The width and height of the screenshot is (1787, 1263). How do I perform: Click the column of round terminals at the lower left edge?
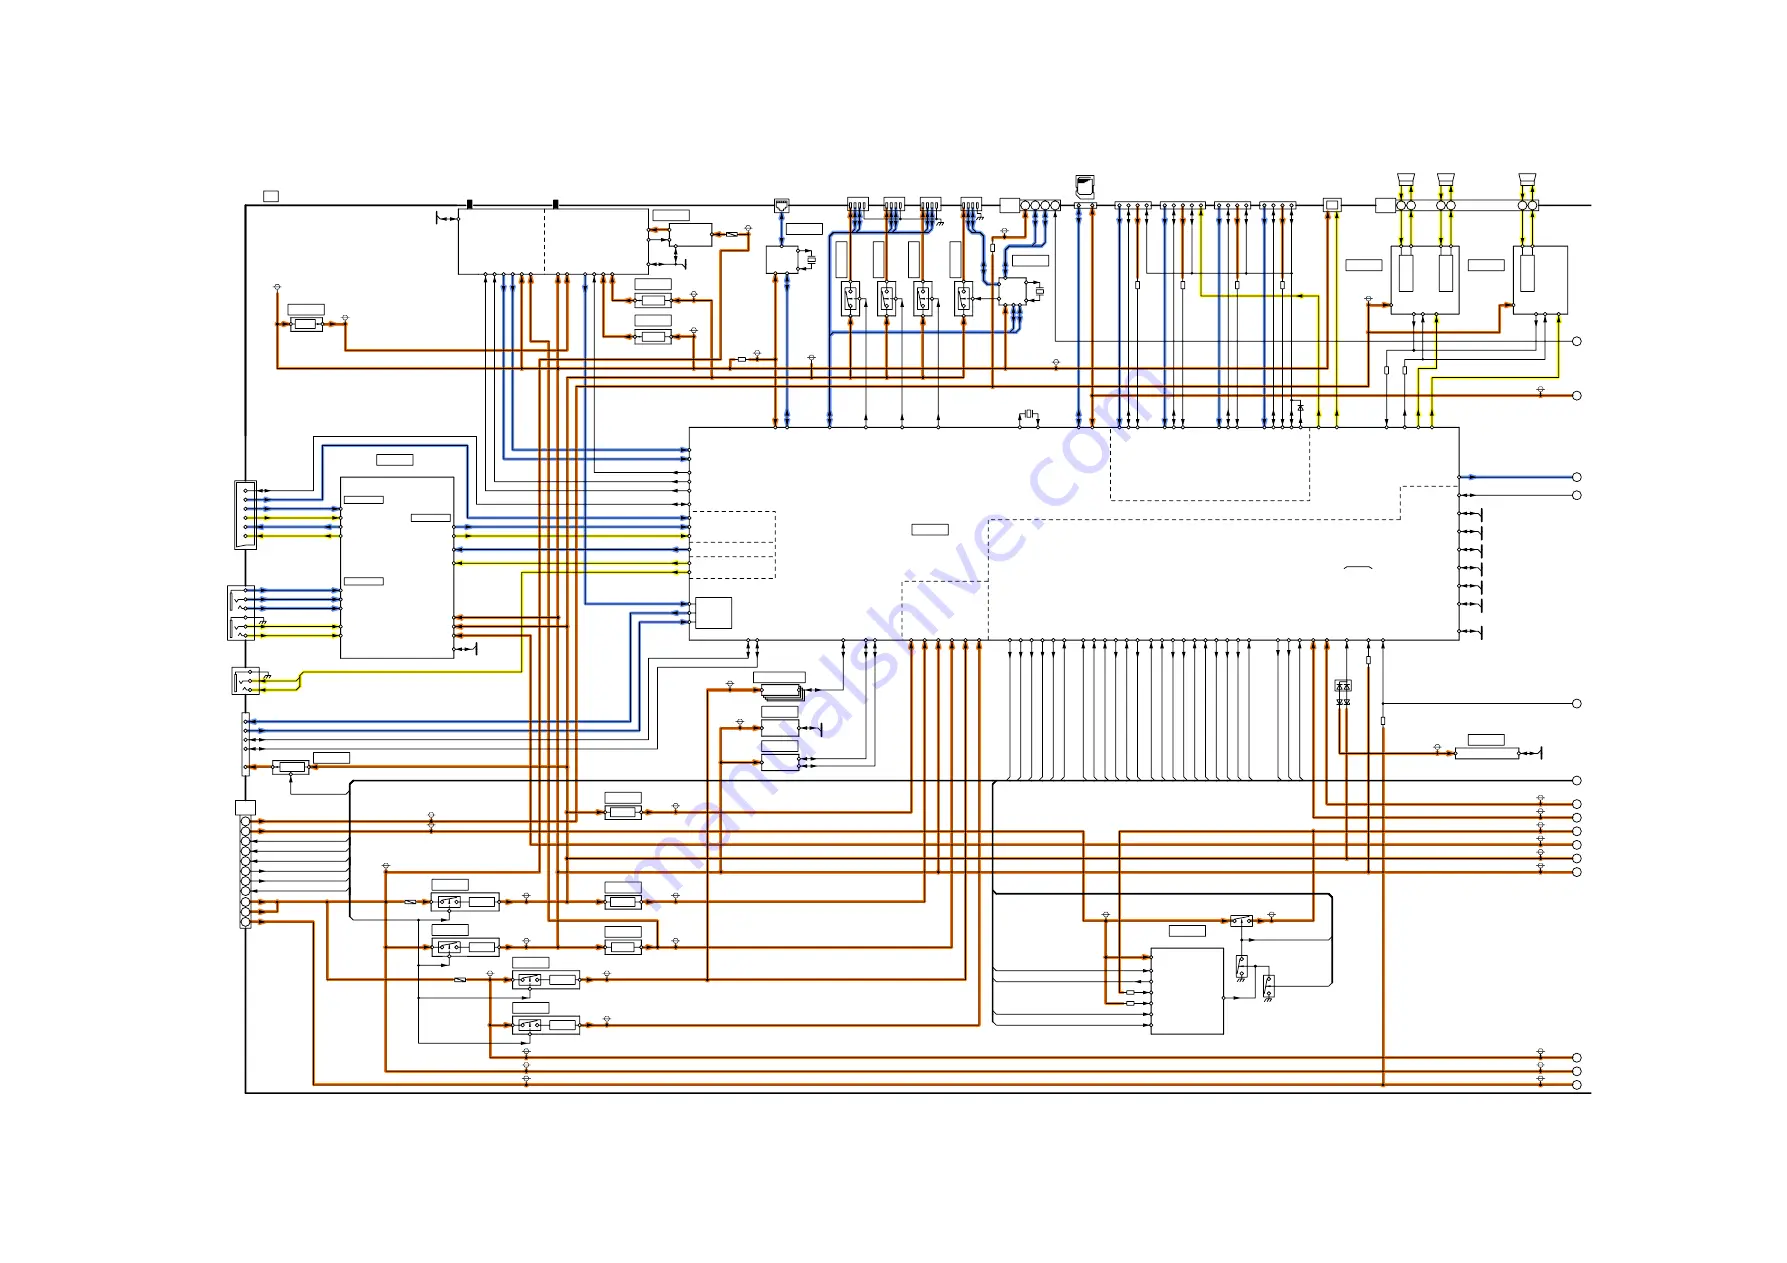pyautogui.click(x=245, y=872)
